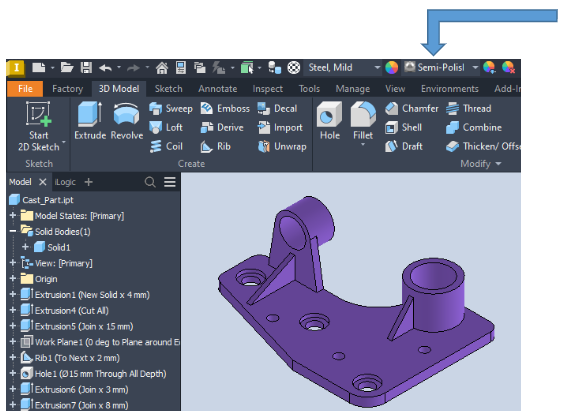Click the Combine command

[x=474, y=128]
